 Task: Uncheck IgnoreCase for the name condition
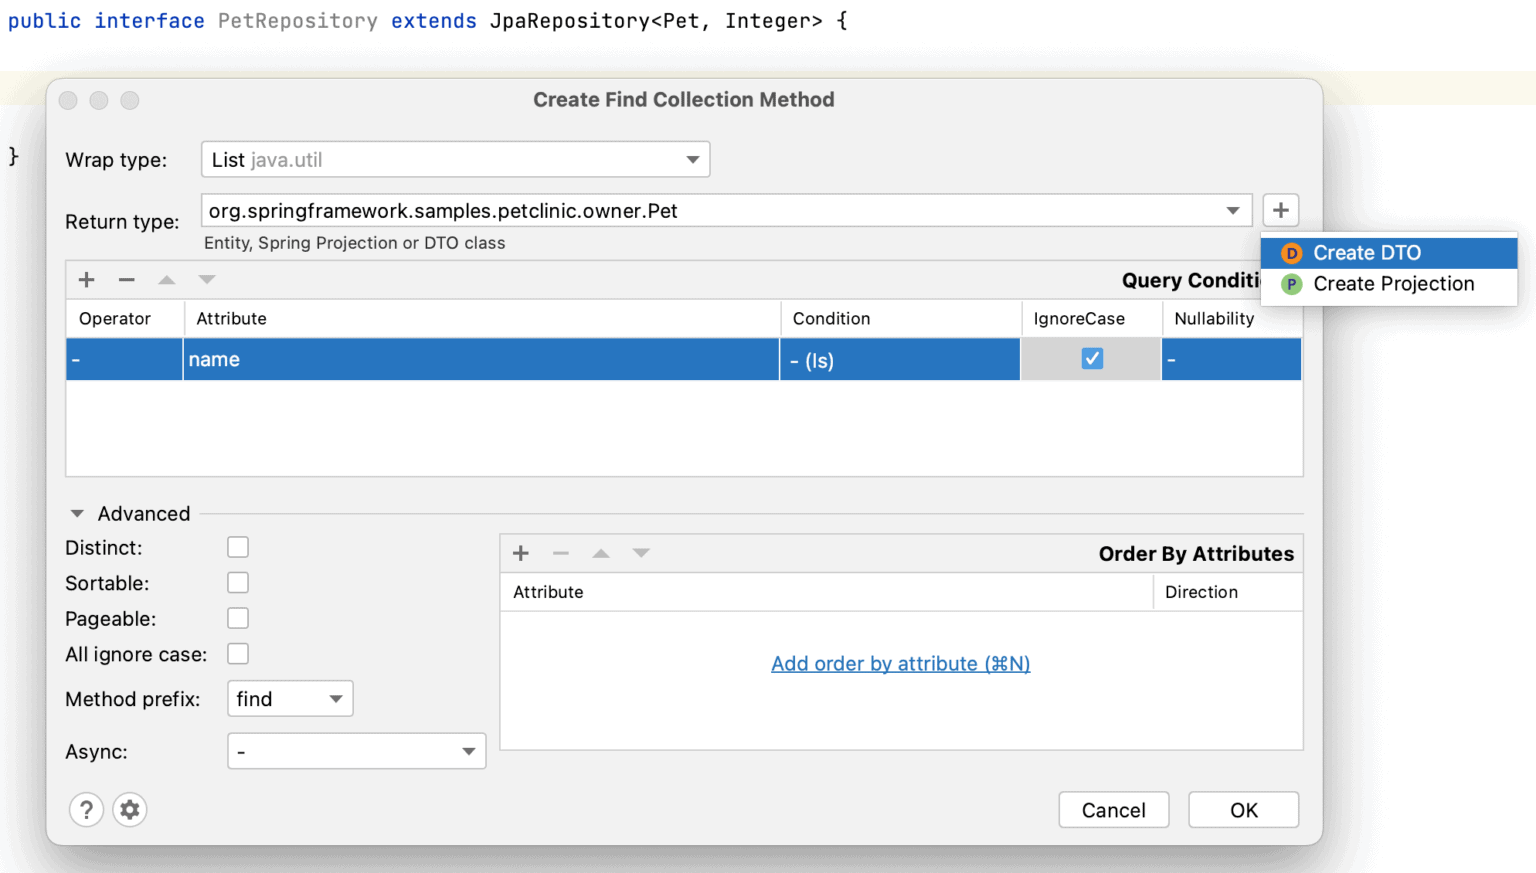coord(1092,358)
